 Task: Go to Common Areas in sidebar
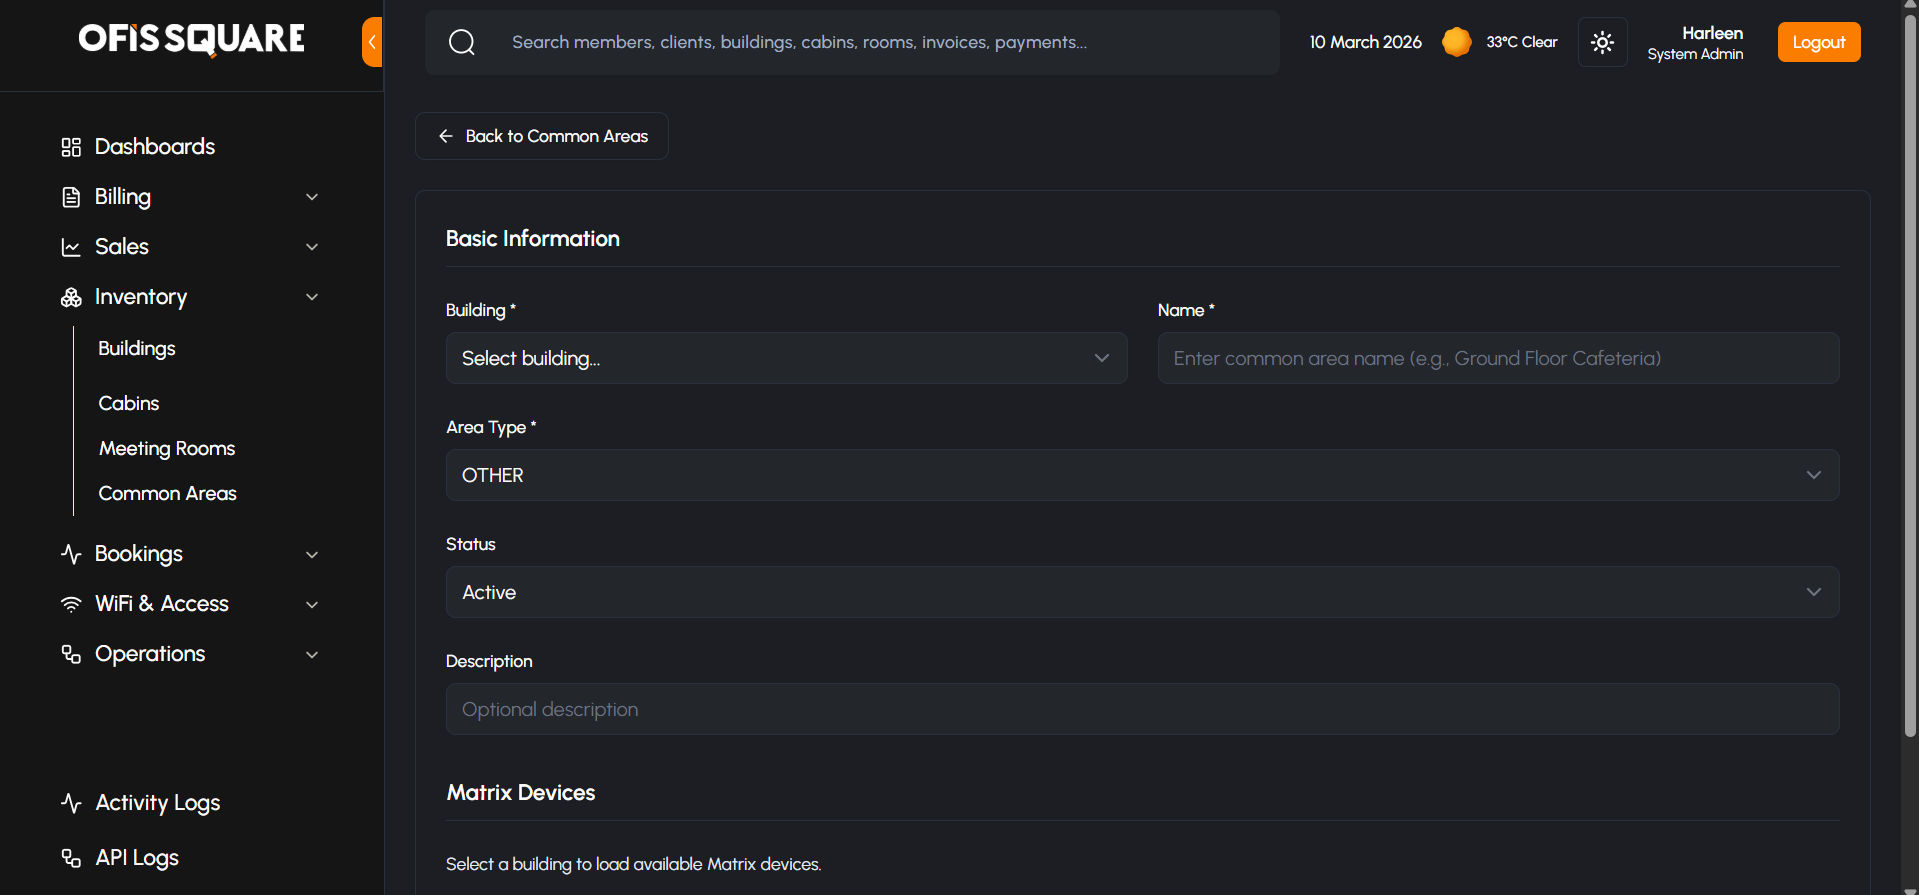[x=167, y=493]
